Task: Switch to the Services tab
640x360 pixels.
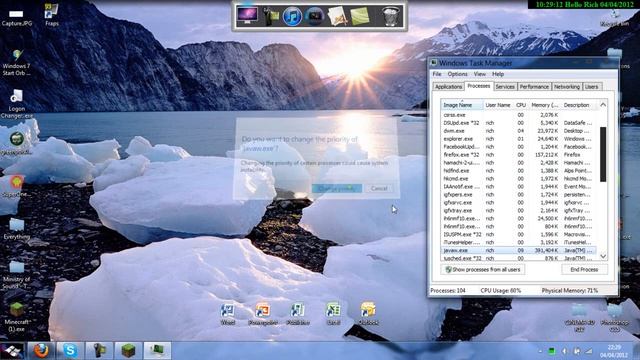Action: [505, 87]
